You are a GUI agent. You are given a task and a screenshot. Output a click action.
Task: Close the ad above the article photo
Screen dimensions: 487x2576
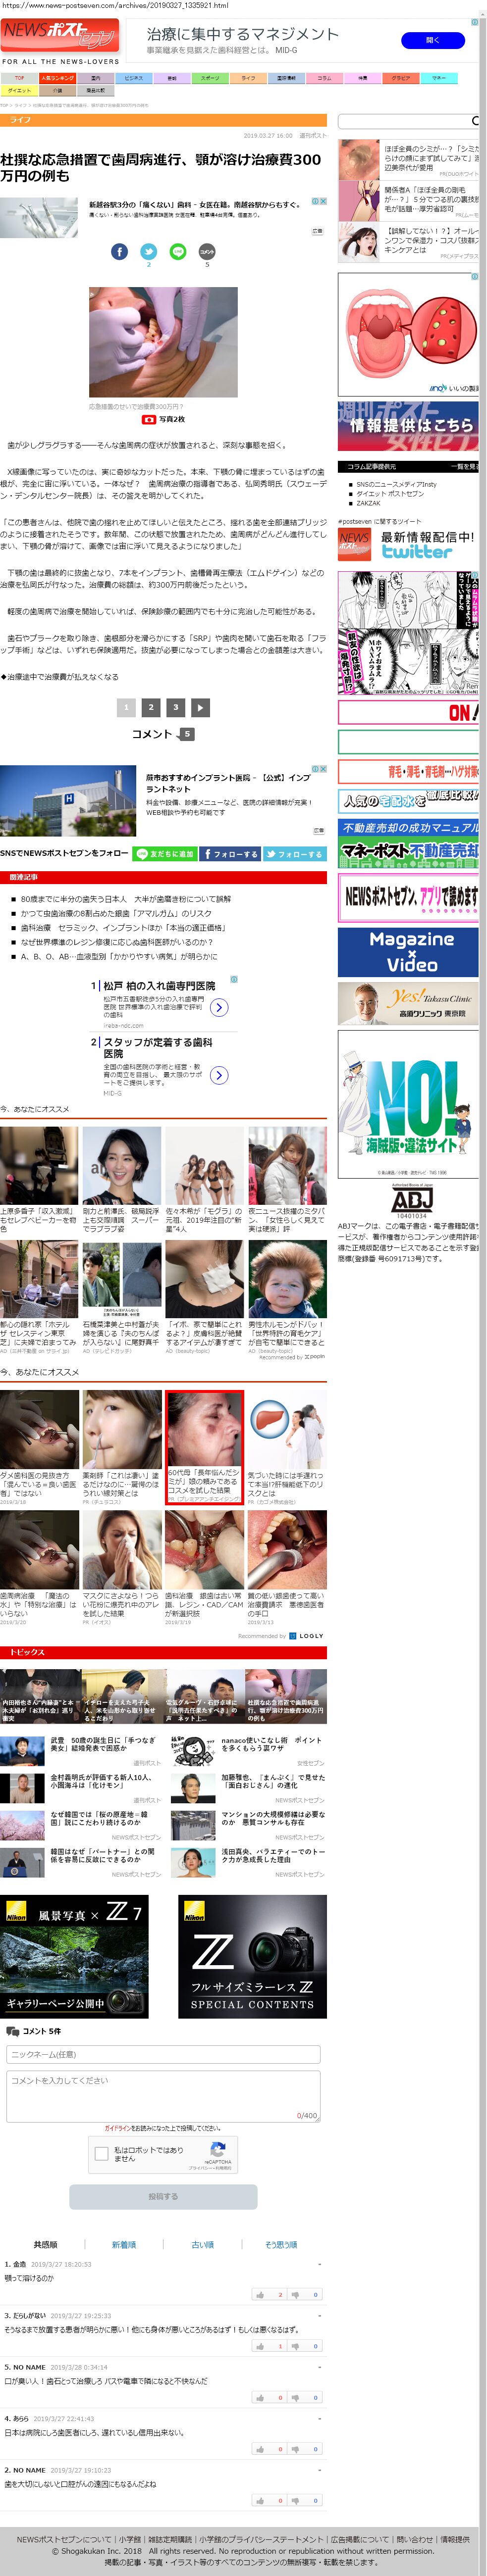click(322, 201)
